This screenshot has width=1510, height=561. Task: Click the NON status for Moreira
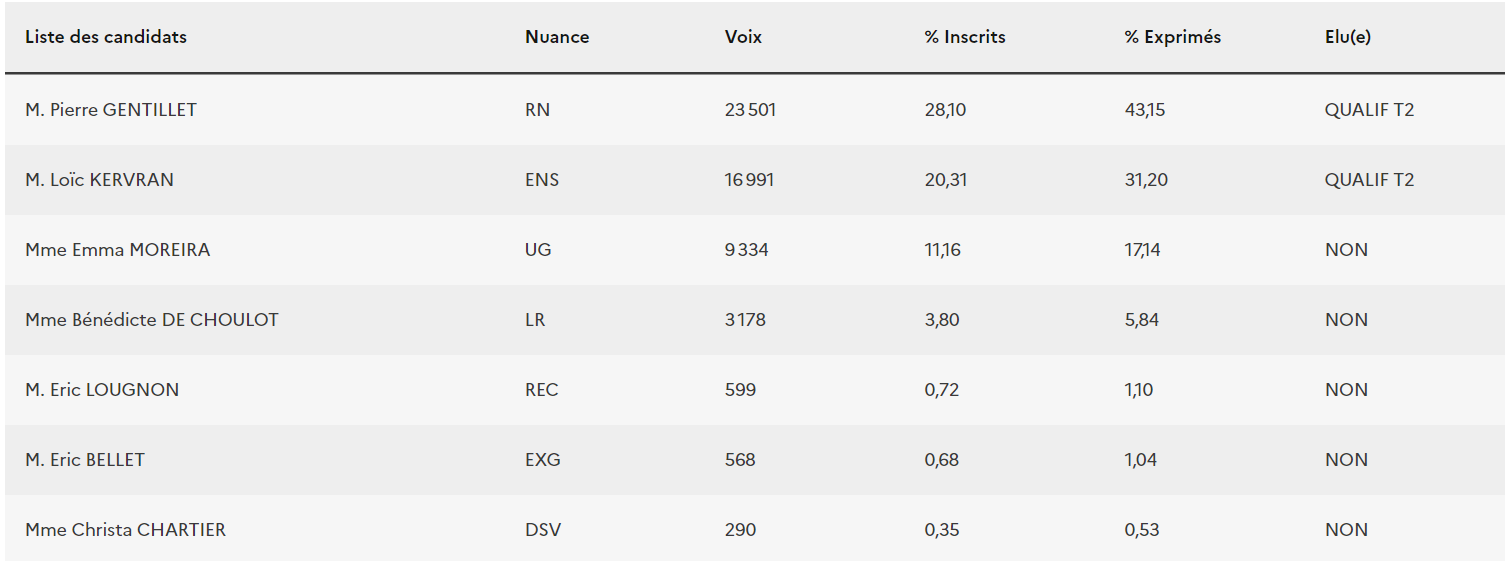pyautogui.click(x=1346, y=250)
